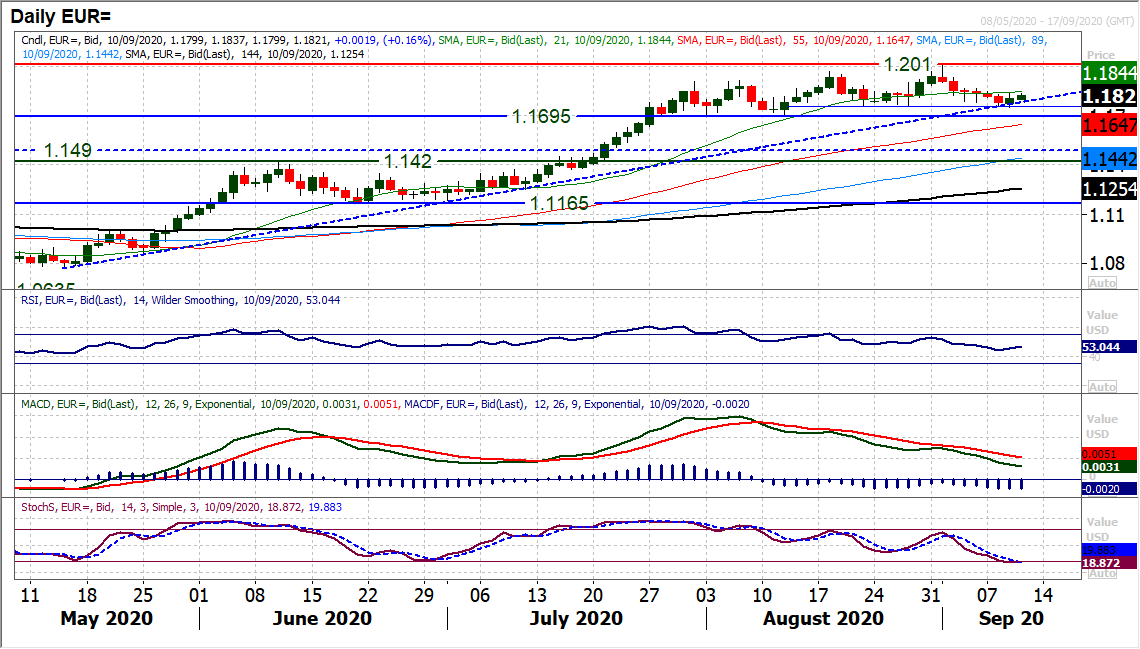This screenshot has width=1140, height=649.
Task: Click the 1.1165 support level label
Action: click(558, 203)
